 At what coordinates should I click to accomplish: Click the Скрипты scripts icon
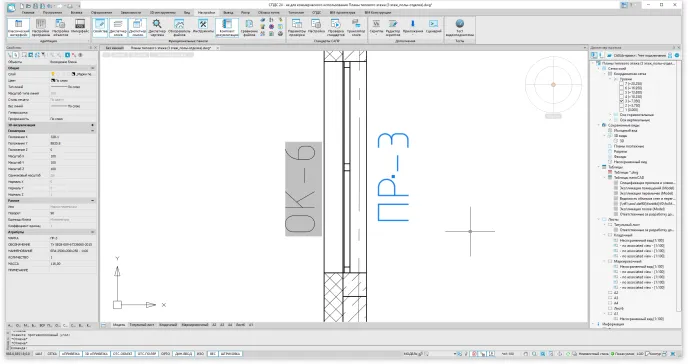click(376, 26)
